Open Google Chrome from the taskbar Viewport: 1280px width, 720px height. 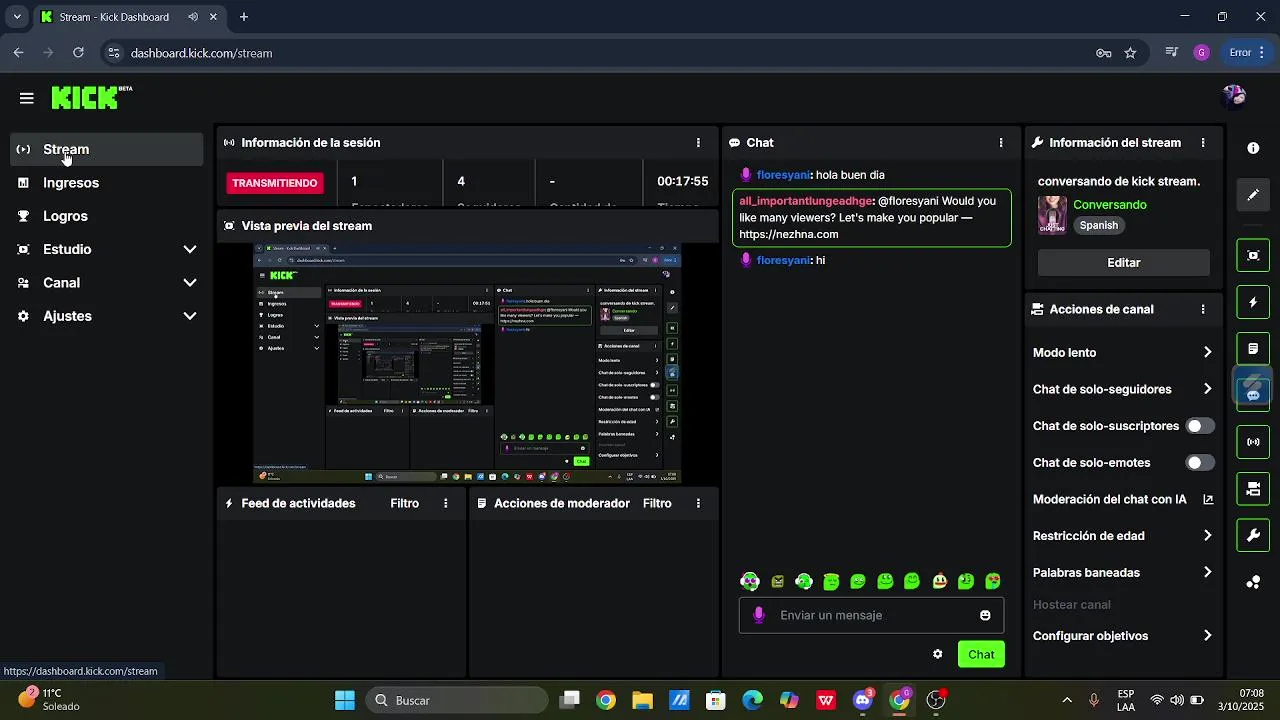pyautogui.click(x=606, y=700)
